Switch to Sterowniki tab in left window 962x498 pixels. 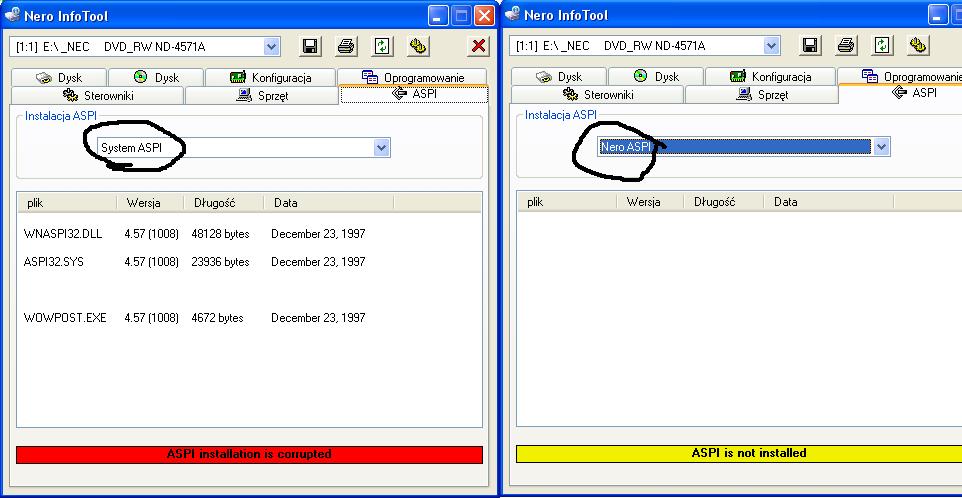tap(98, 96)
